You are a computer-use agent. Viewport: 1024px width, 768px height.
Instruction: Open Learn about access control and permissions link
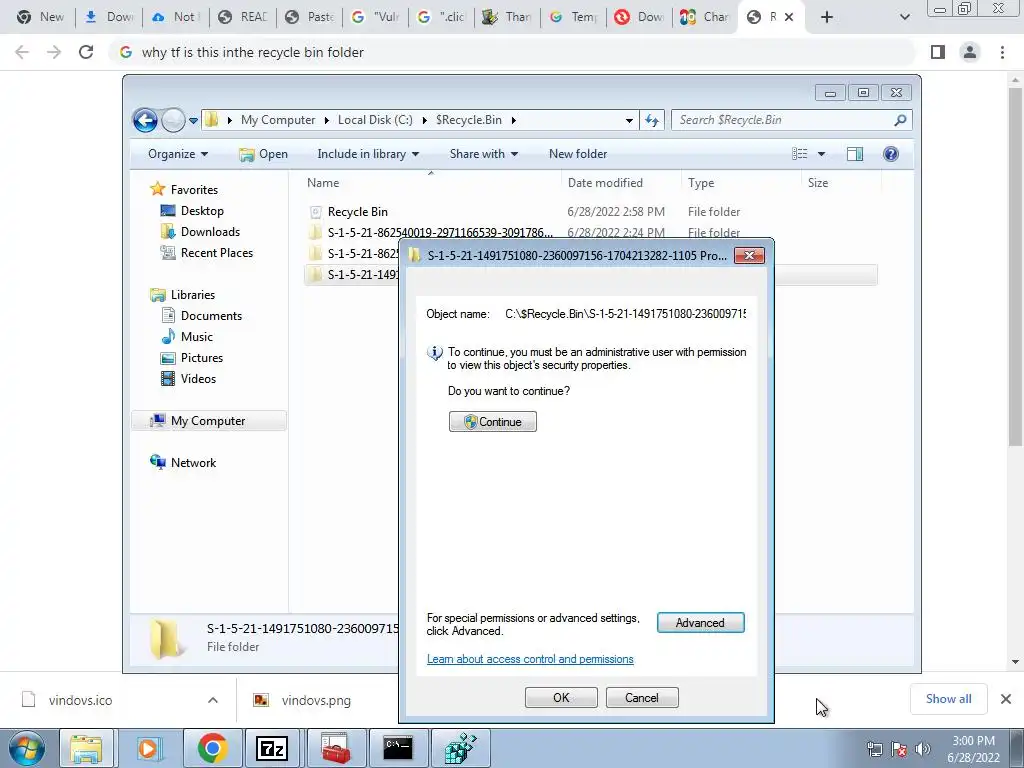530,659
